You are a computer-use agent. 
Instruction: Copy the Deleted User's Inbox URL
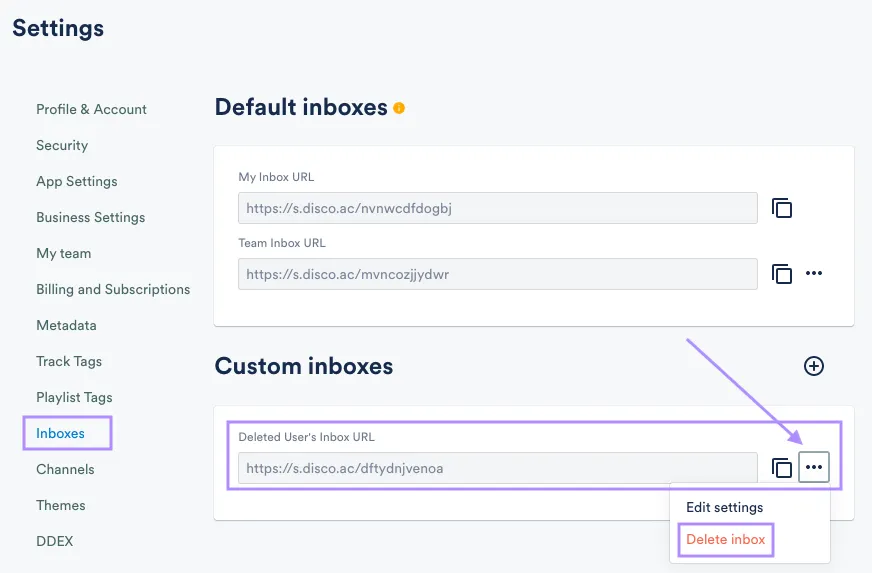pos(782,467)
